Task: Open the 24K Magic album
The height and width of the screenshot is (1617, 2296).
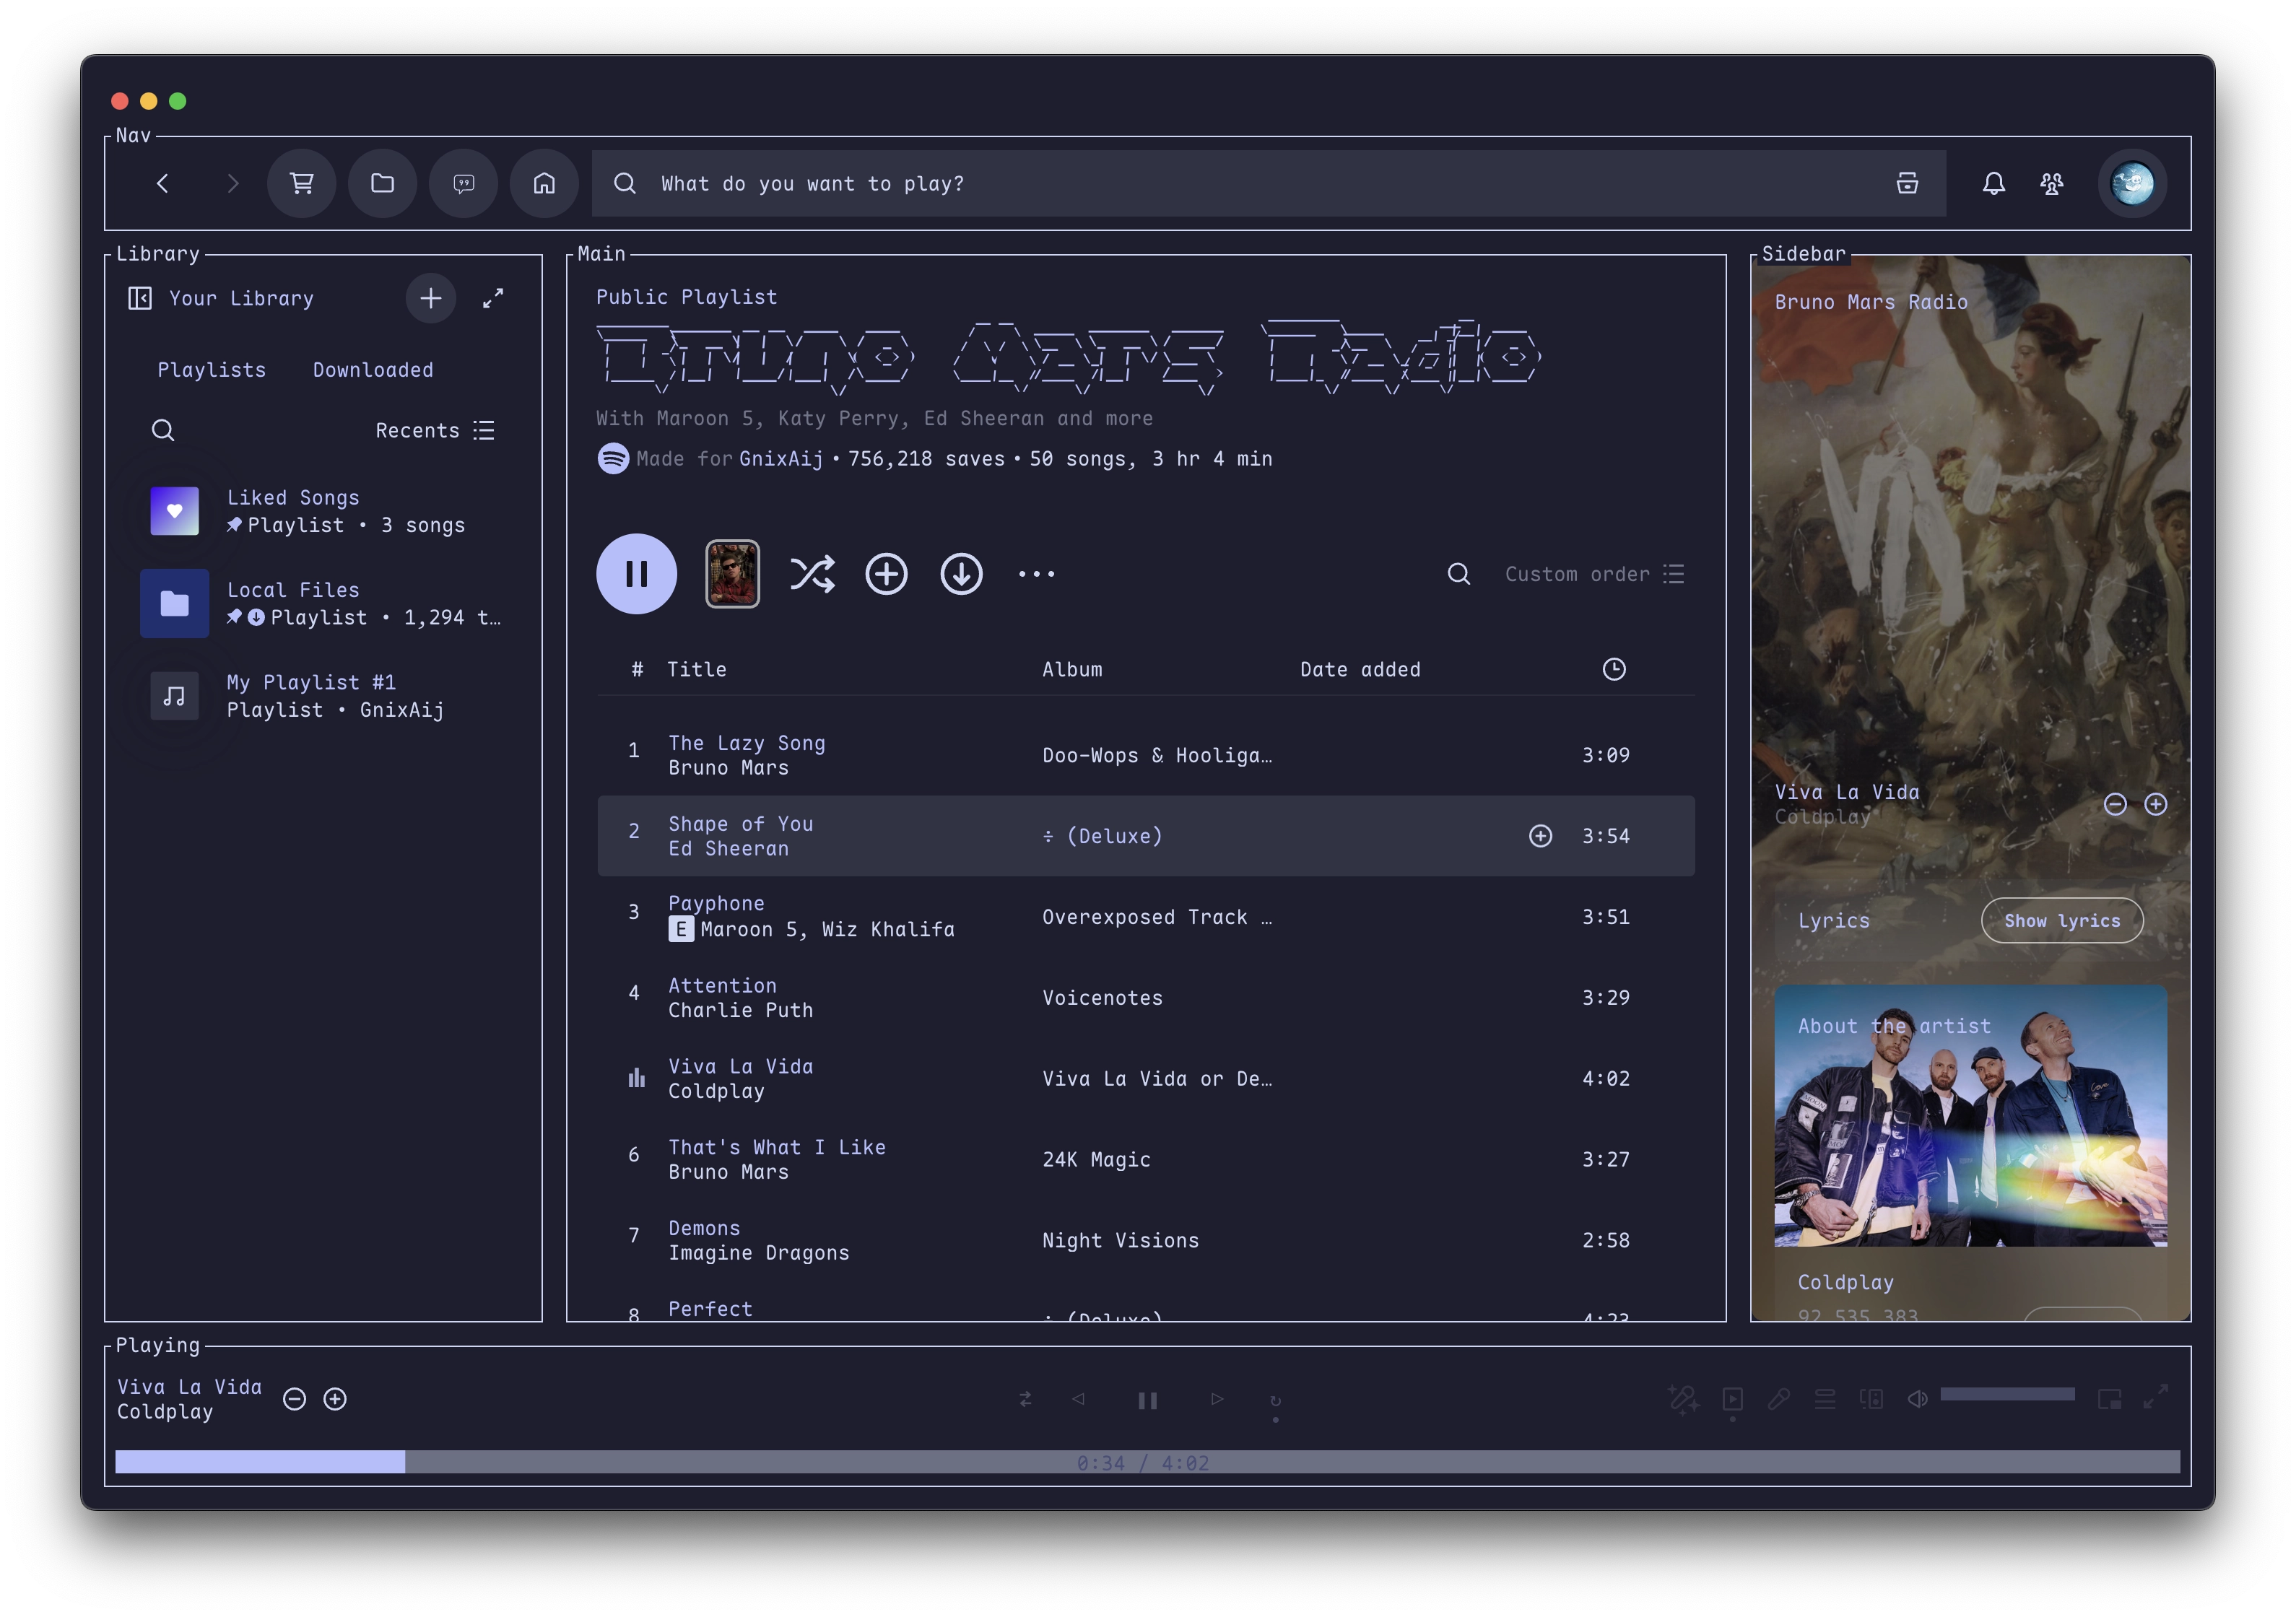Action: tap(1096, 1160)
